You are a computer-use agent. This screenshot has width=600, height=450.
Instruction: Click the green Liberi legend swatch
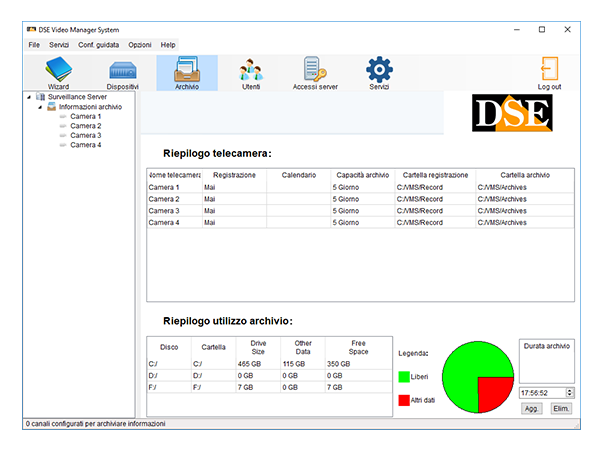(403, 376)
